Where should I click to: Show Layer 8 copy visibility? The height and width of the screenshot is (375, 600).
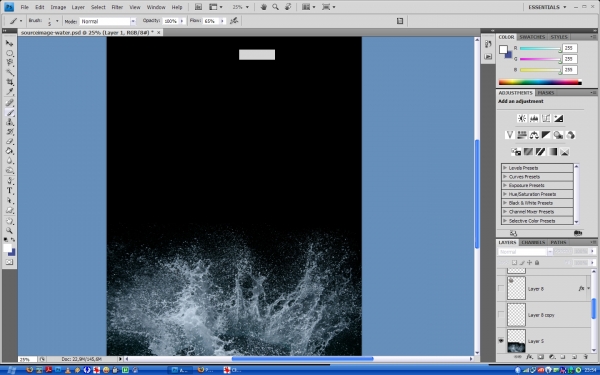tap(501, 315)
